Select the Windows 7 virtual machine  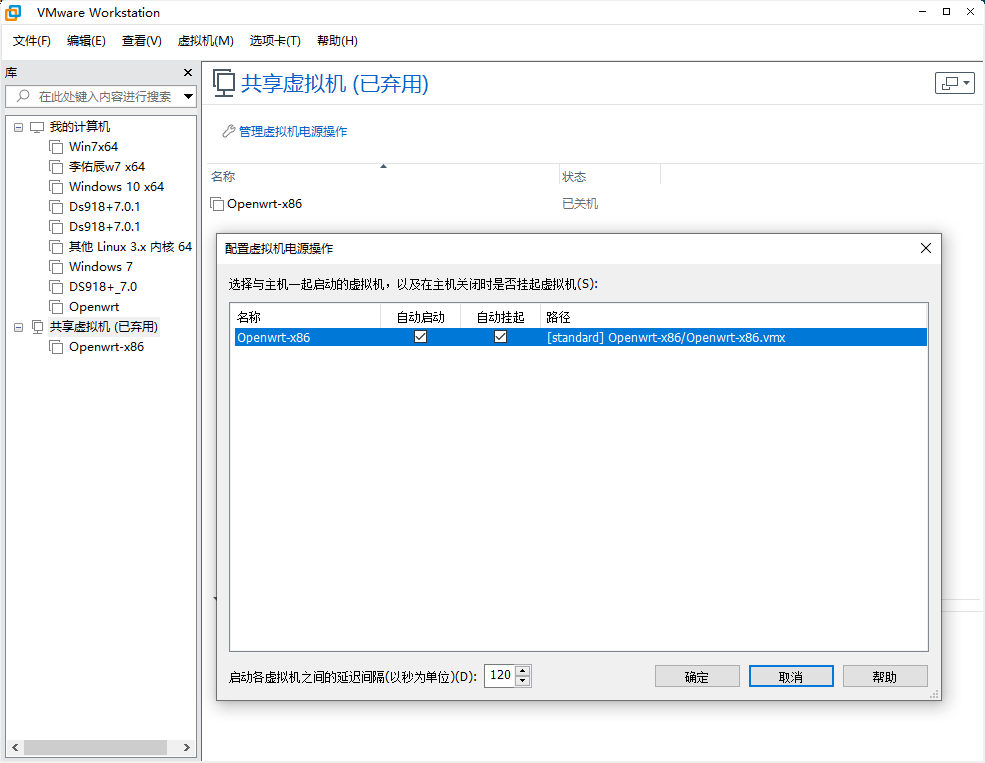tap(101, 267)
